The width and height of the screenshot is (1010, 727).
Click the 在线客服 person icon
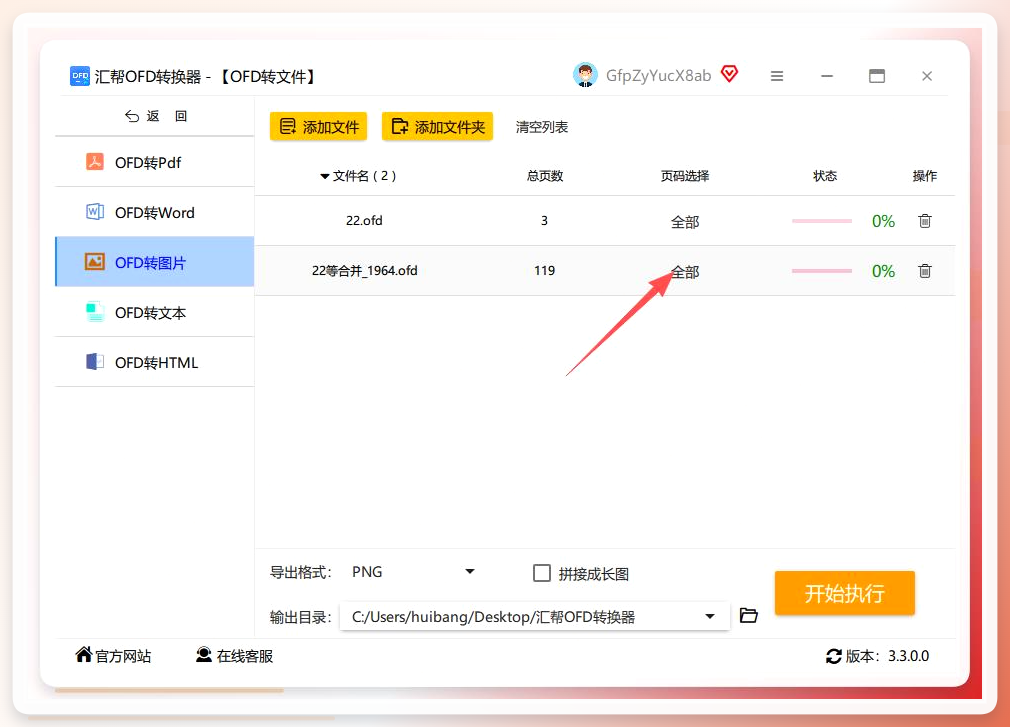pyautogui.click(x=204, y=655)
